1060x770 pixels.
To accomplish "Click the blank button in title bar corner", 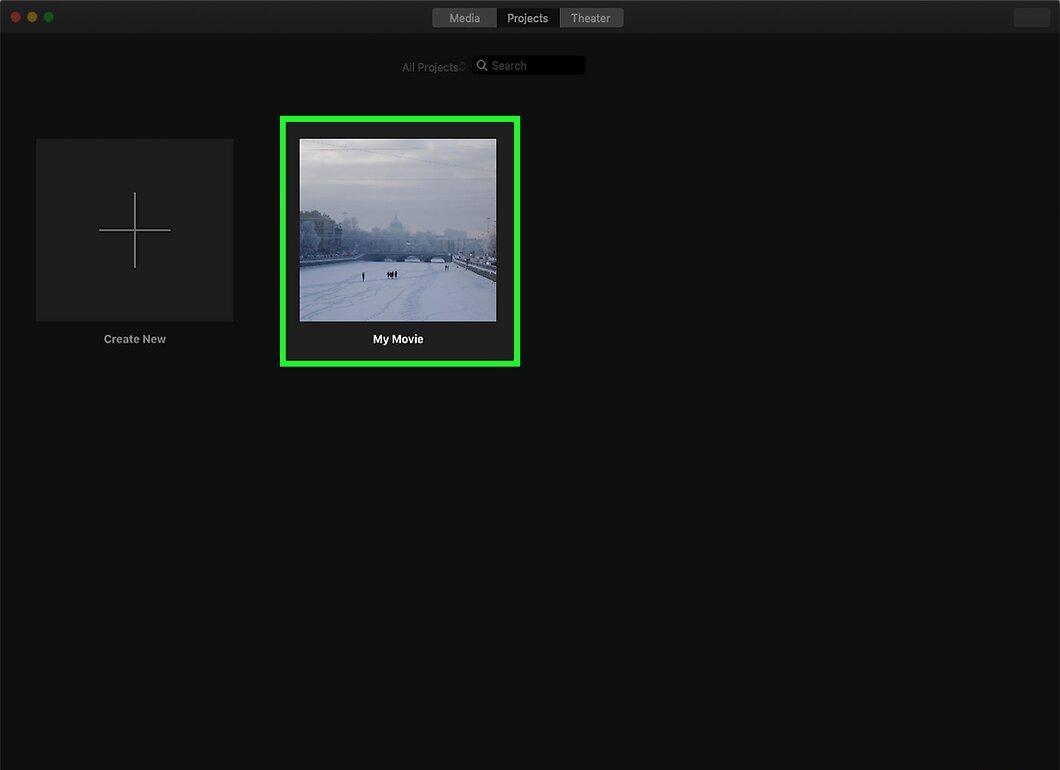I will click(1031, 18).
